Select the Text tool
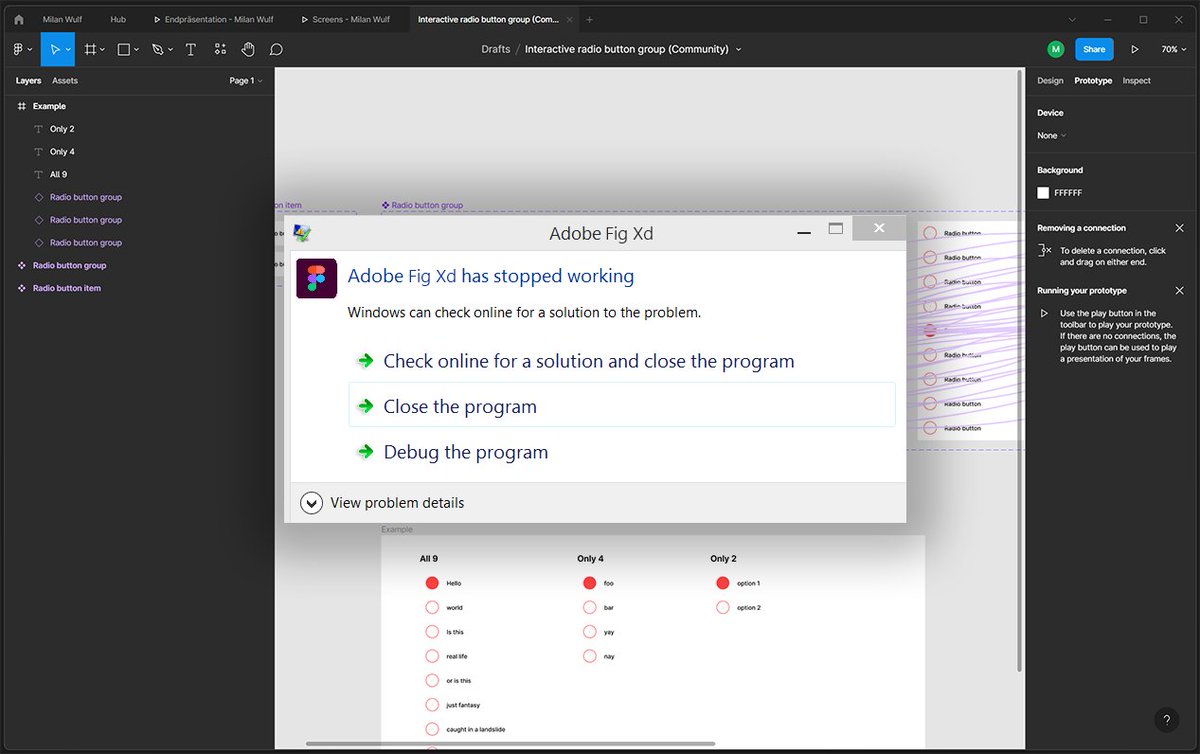The image size is (1200, 754). pyautogui.click(x=191, y=49)
